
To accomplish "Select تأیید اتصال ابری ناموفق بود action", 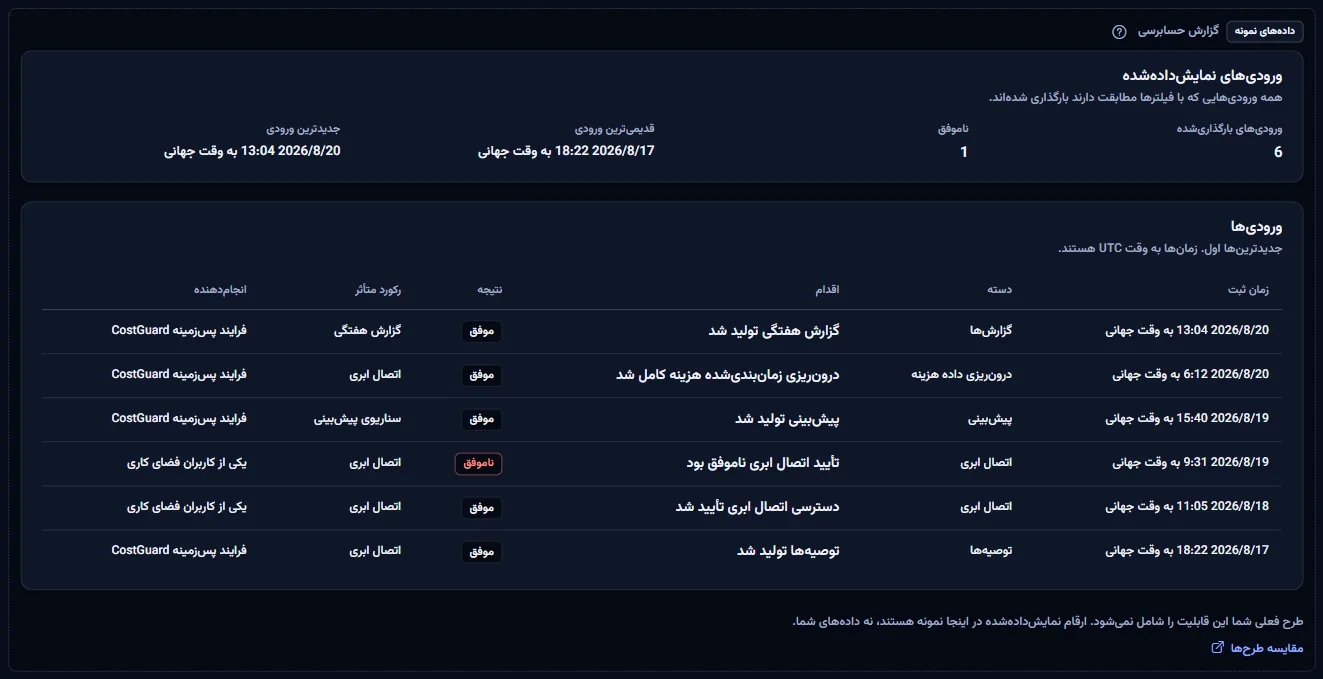I will (x=763, y=464).
